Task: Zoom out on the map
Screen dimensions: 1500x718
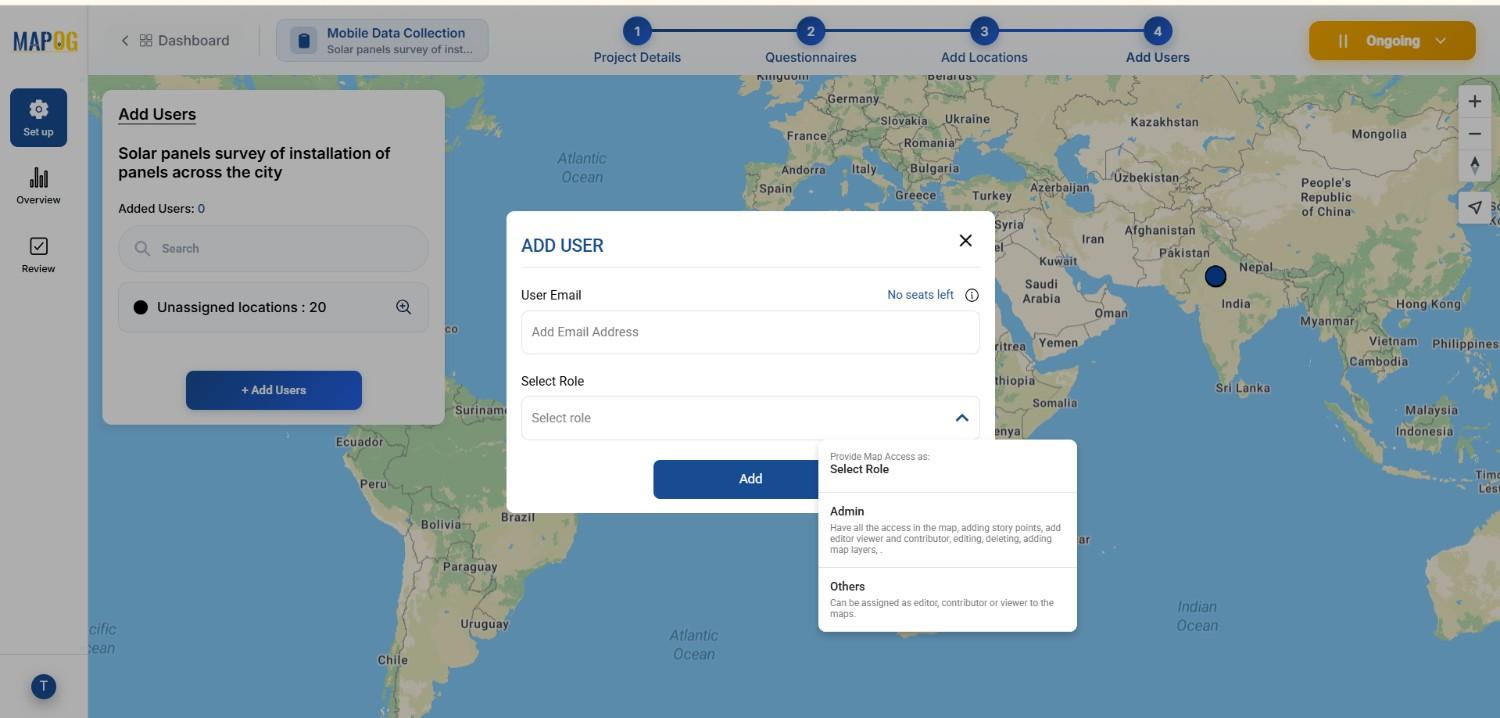Action: [x=1475, y=132]
